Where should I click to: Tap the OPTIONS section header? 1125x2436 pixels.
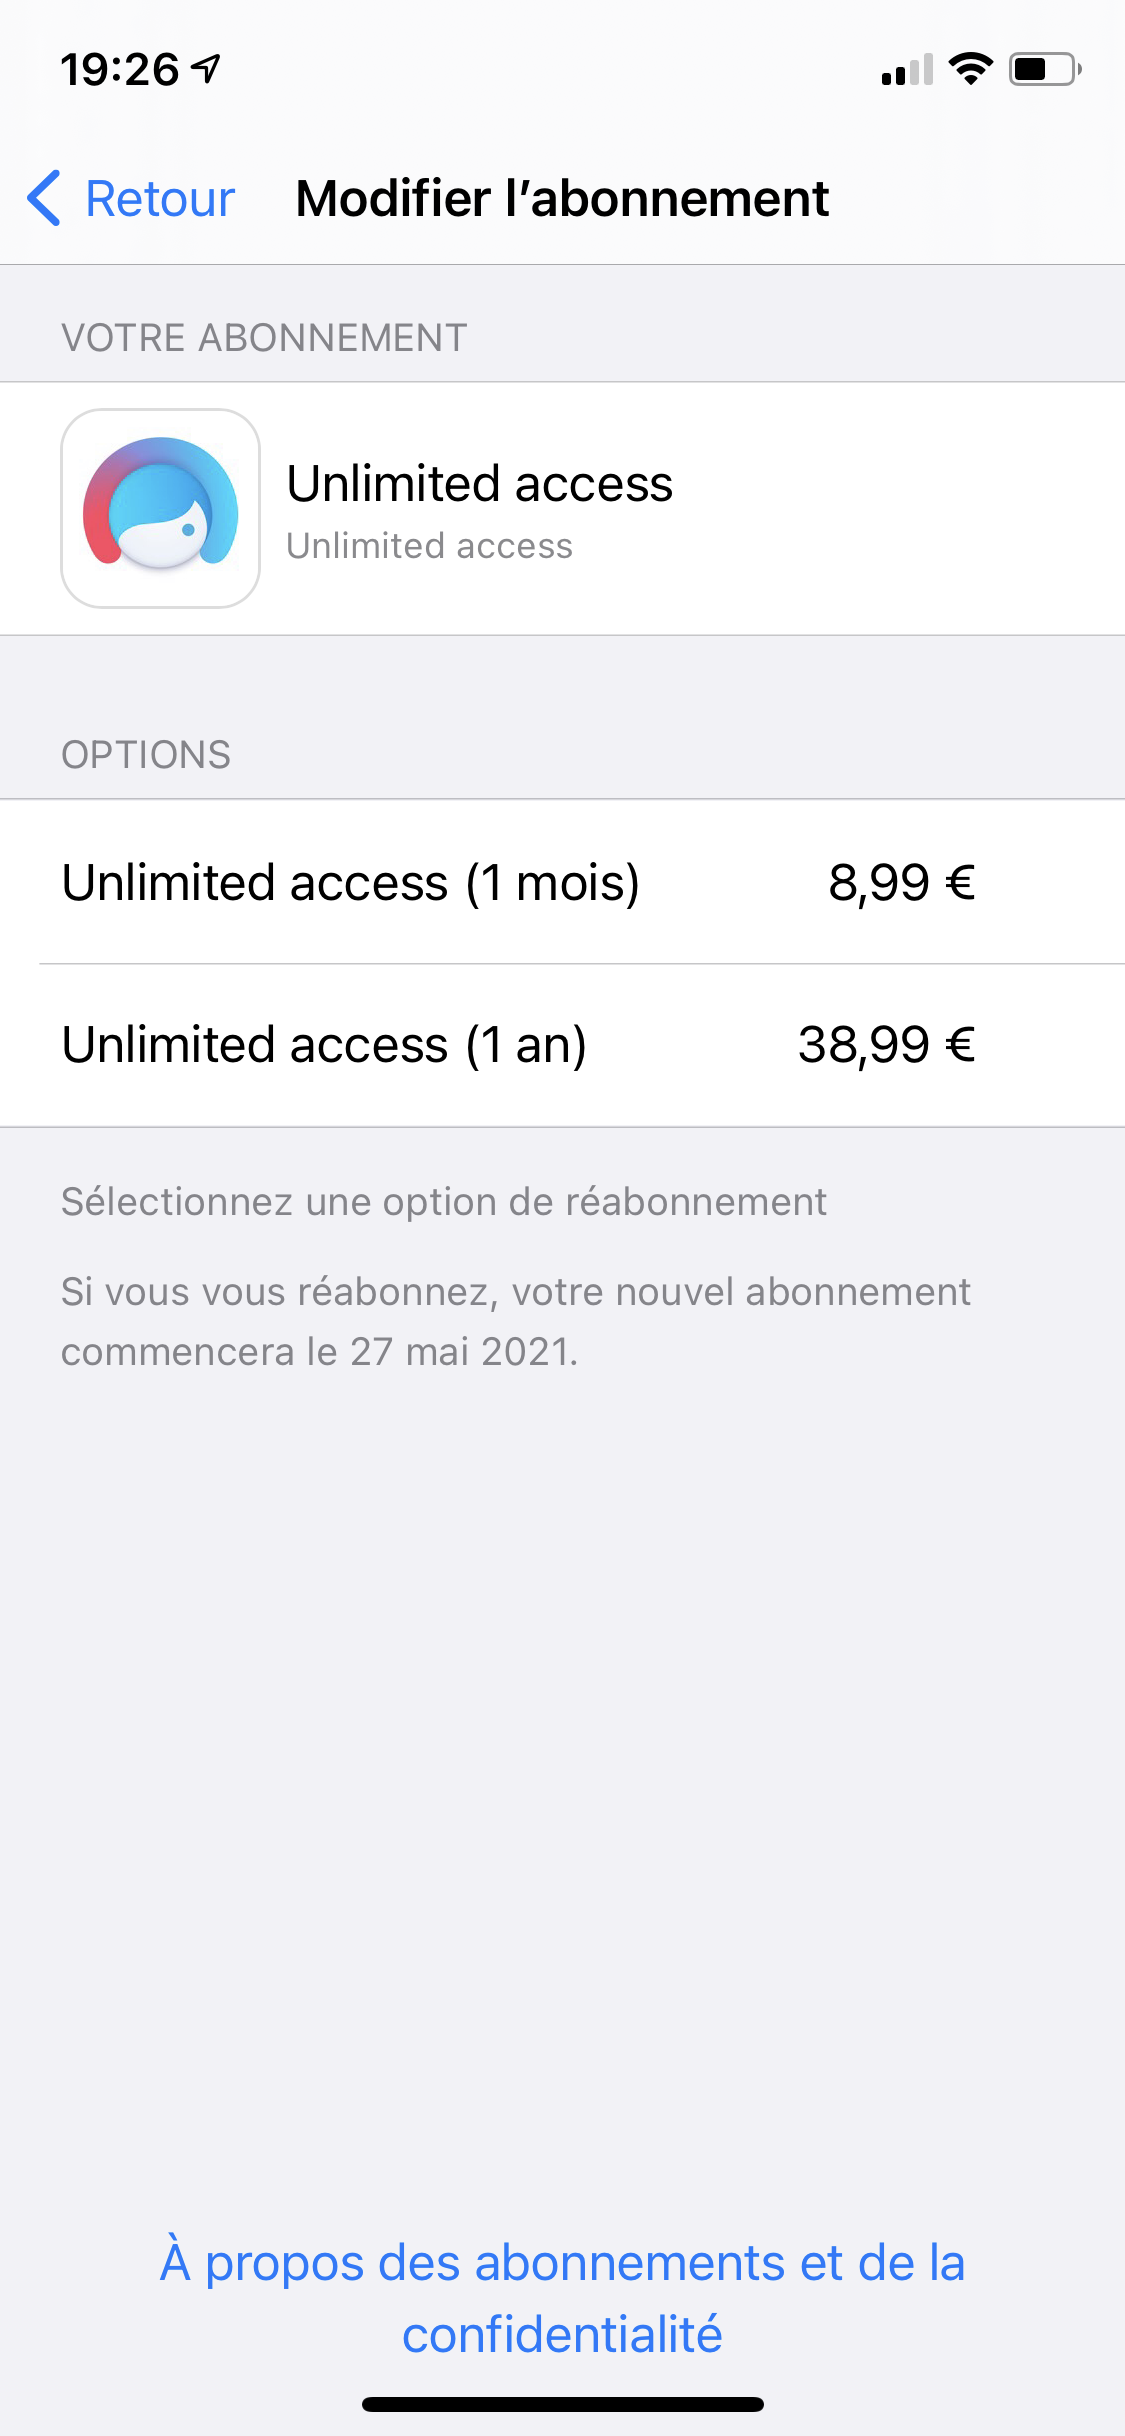coord(146,755)
